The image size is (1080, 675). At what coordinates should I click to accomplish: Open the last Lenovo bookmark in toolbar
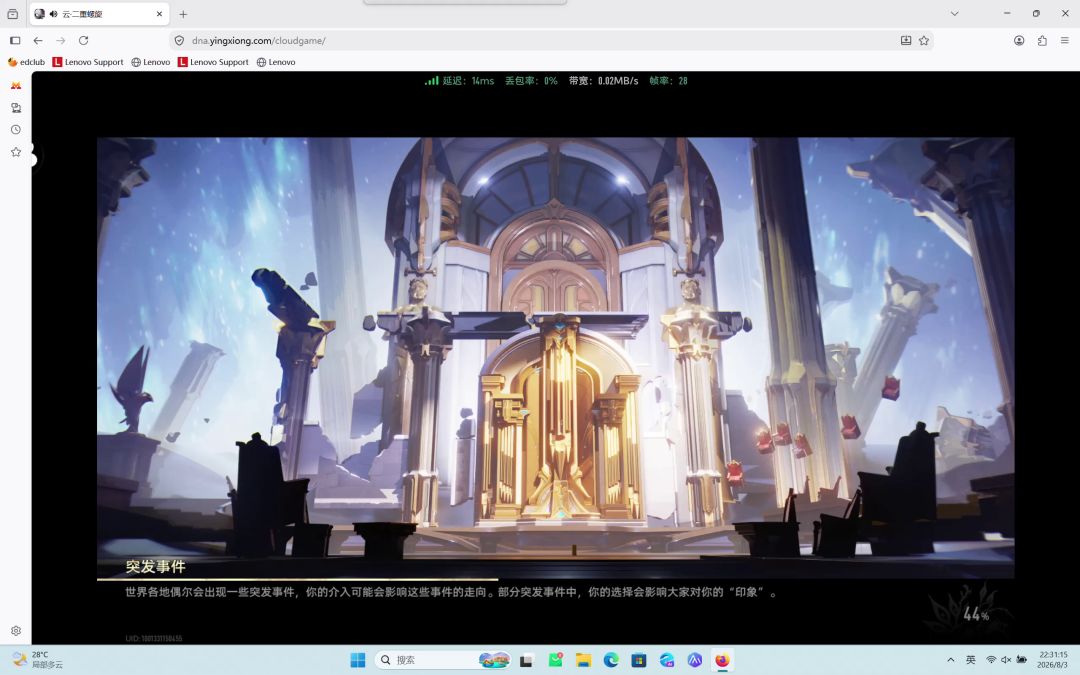point(276,62)
